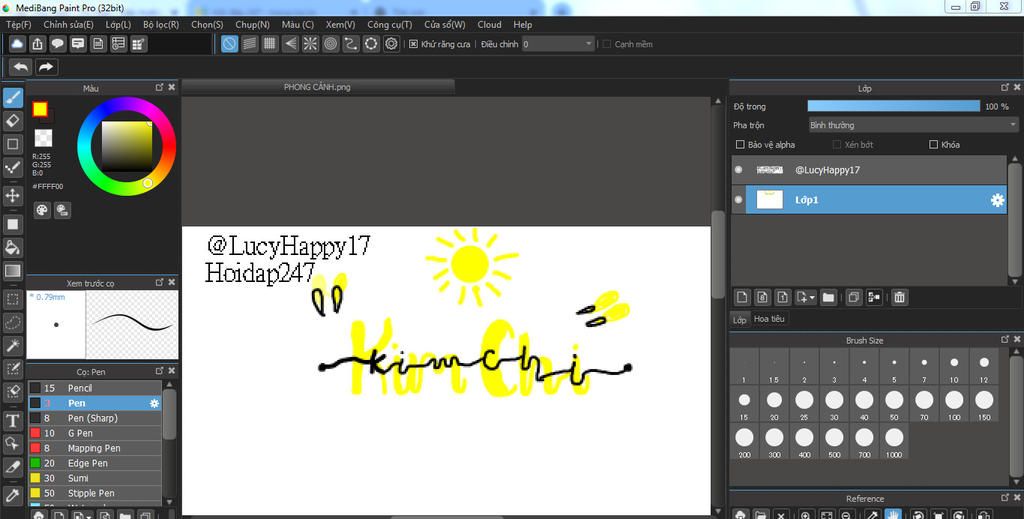Click the radial snap guide icon
1024x519 pixels.
pos(310,44)
